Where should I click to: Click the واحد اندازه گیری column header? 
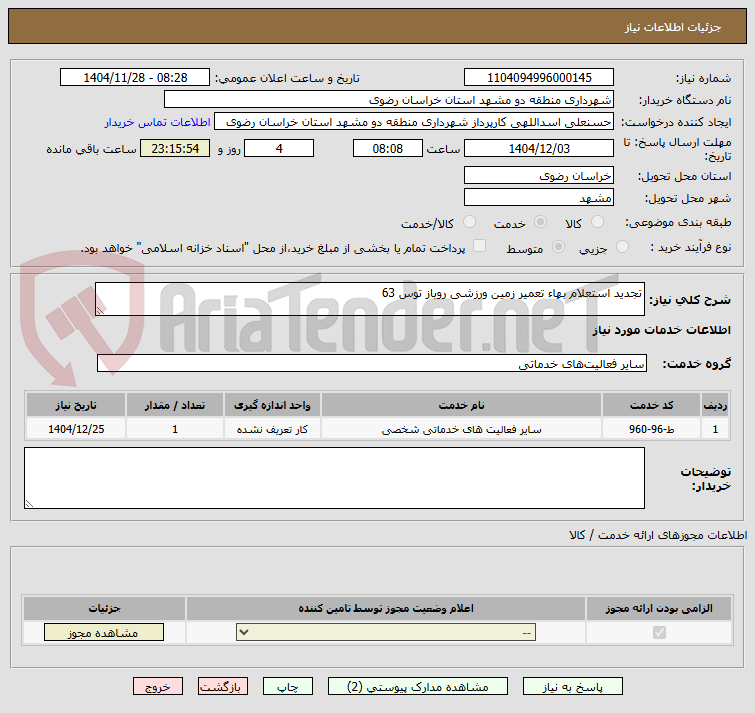[x=272, y=405]
